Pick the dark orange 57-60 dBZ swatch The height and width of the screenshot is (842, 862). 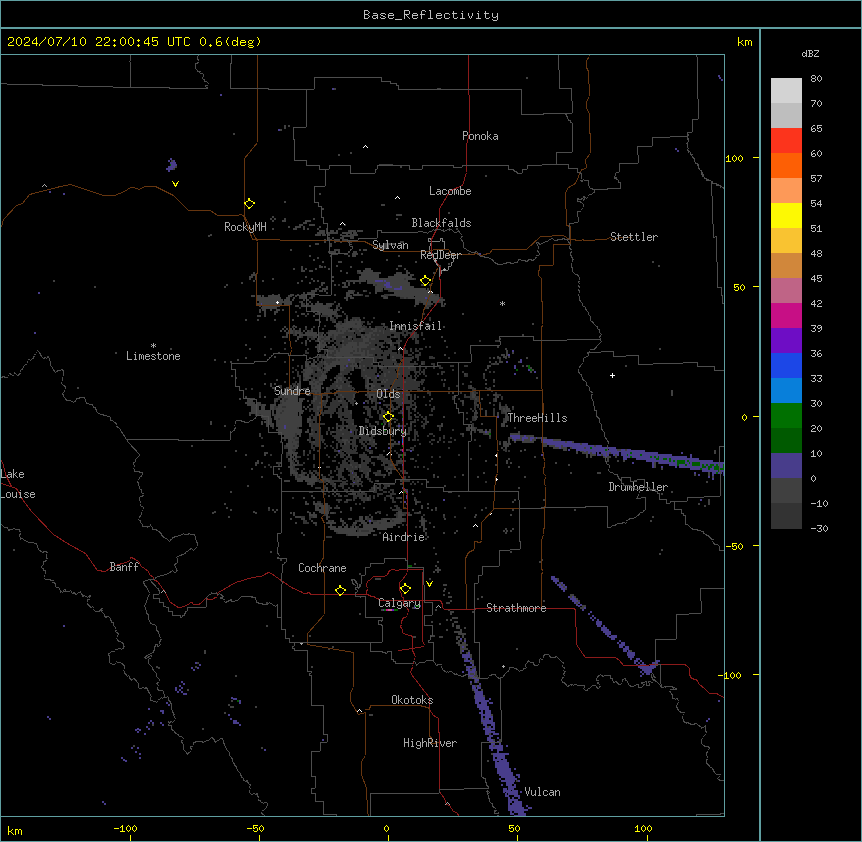[x=786, y=165]
